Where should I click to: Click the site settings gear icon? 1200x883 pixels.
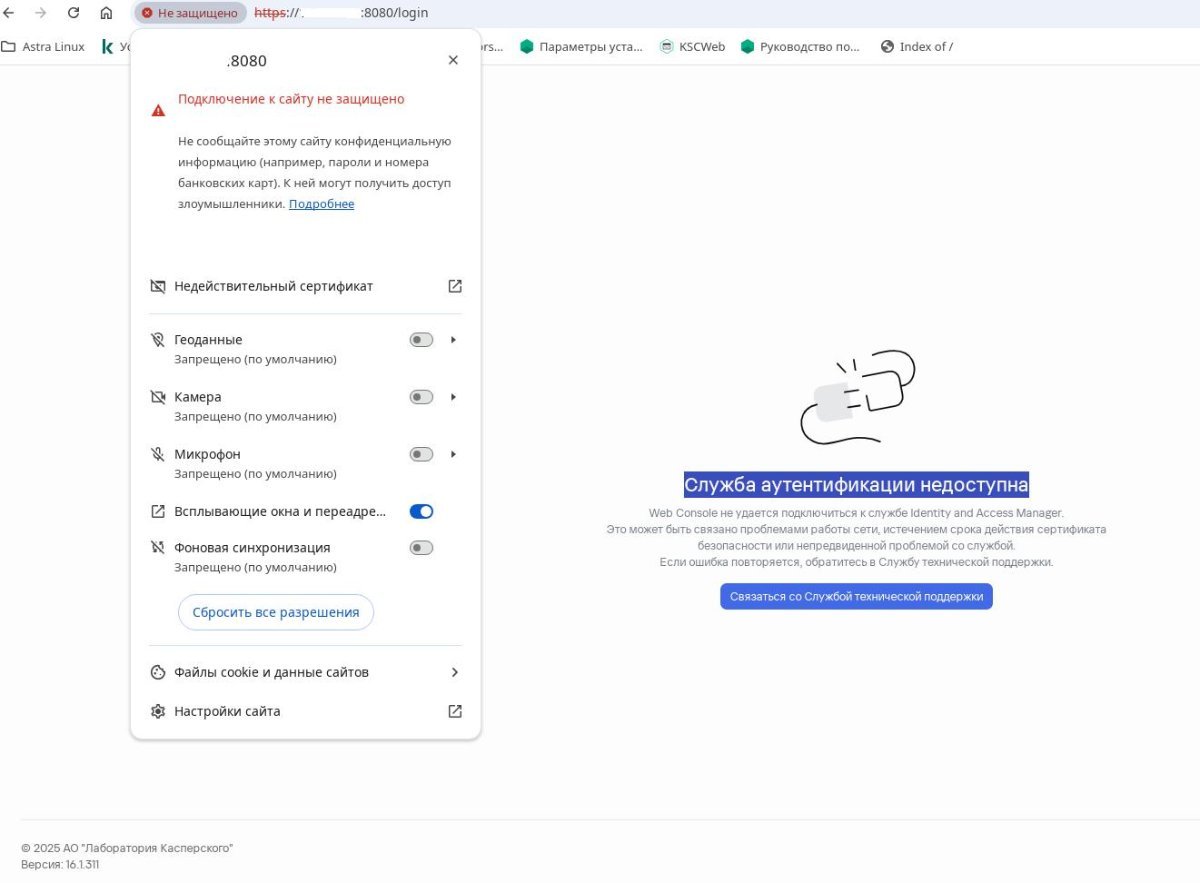pos(157,711)
